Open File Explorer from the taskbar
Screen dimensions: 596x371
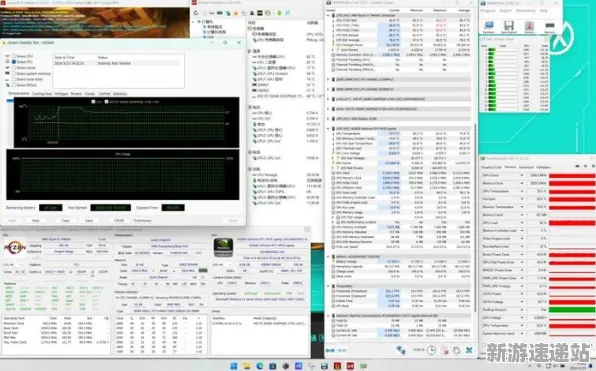pos(247,366)
